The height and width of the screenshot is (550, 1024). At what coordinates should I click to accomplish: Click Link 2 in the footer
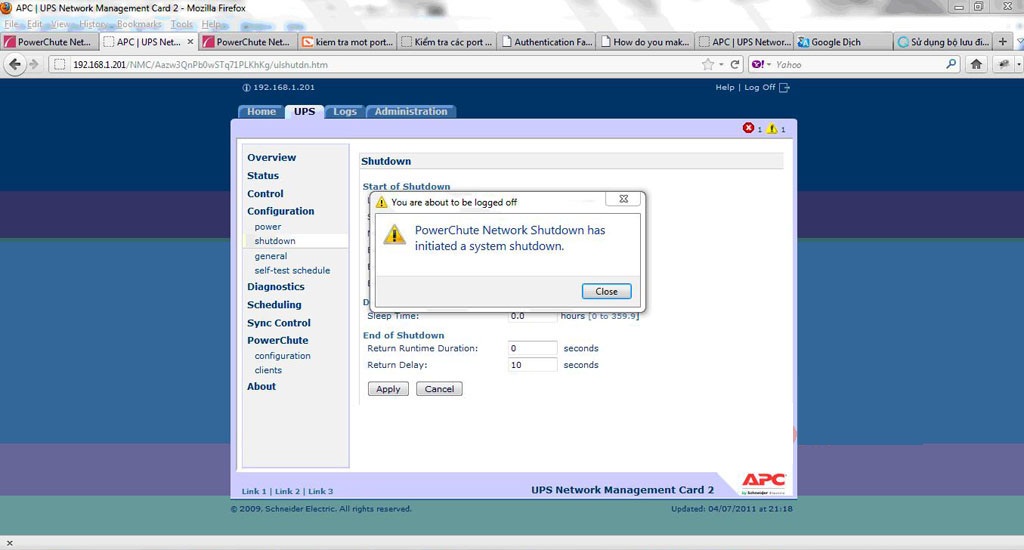tap(287, 491)
